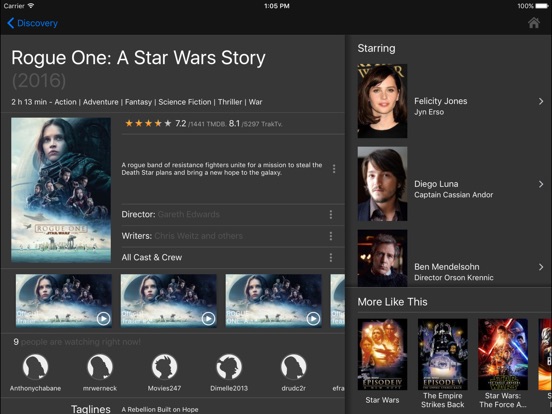Open Ben Mendelsohn photo

pos(382,258)
